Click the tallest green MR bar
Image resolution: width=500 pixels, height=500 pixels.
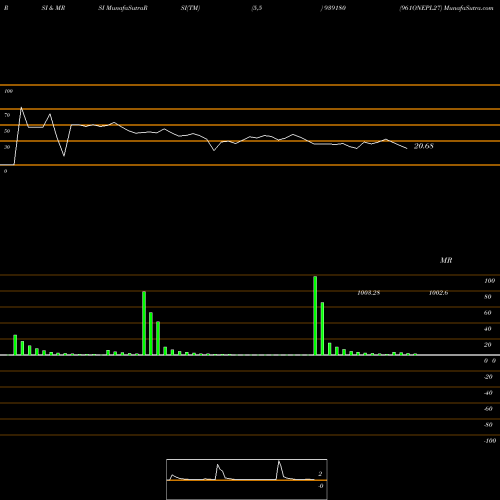click(x=315, y=316)
